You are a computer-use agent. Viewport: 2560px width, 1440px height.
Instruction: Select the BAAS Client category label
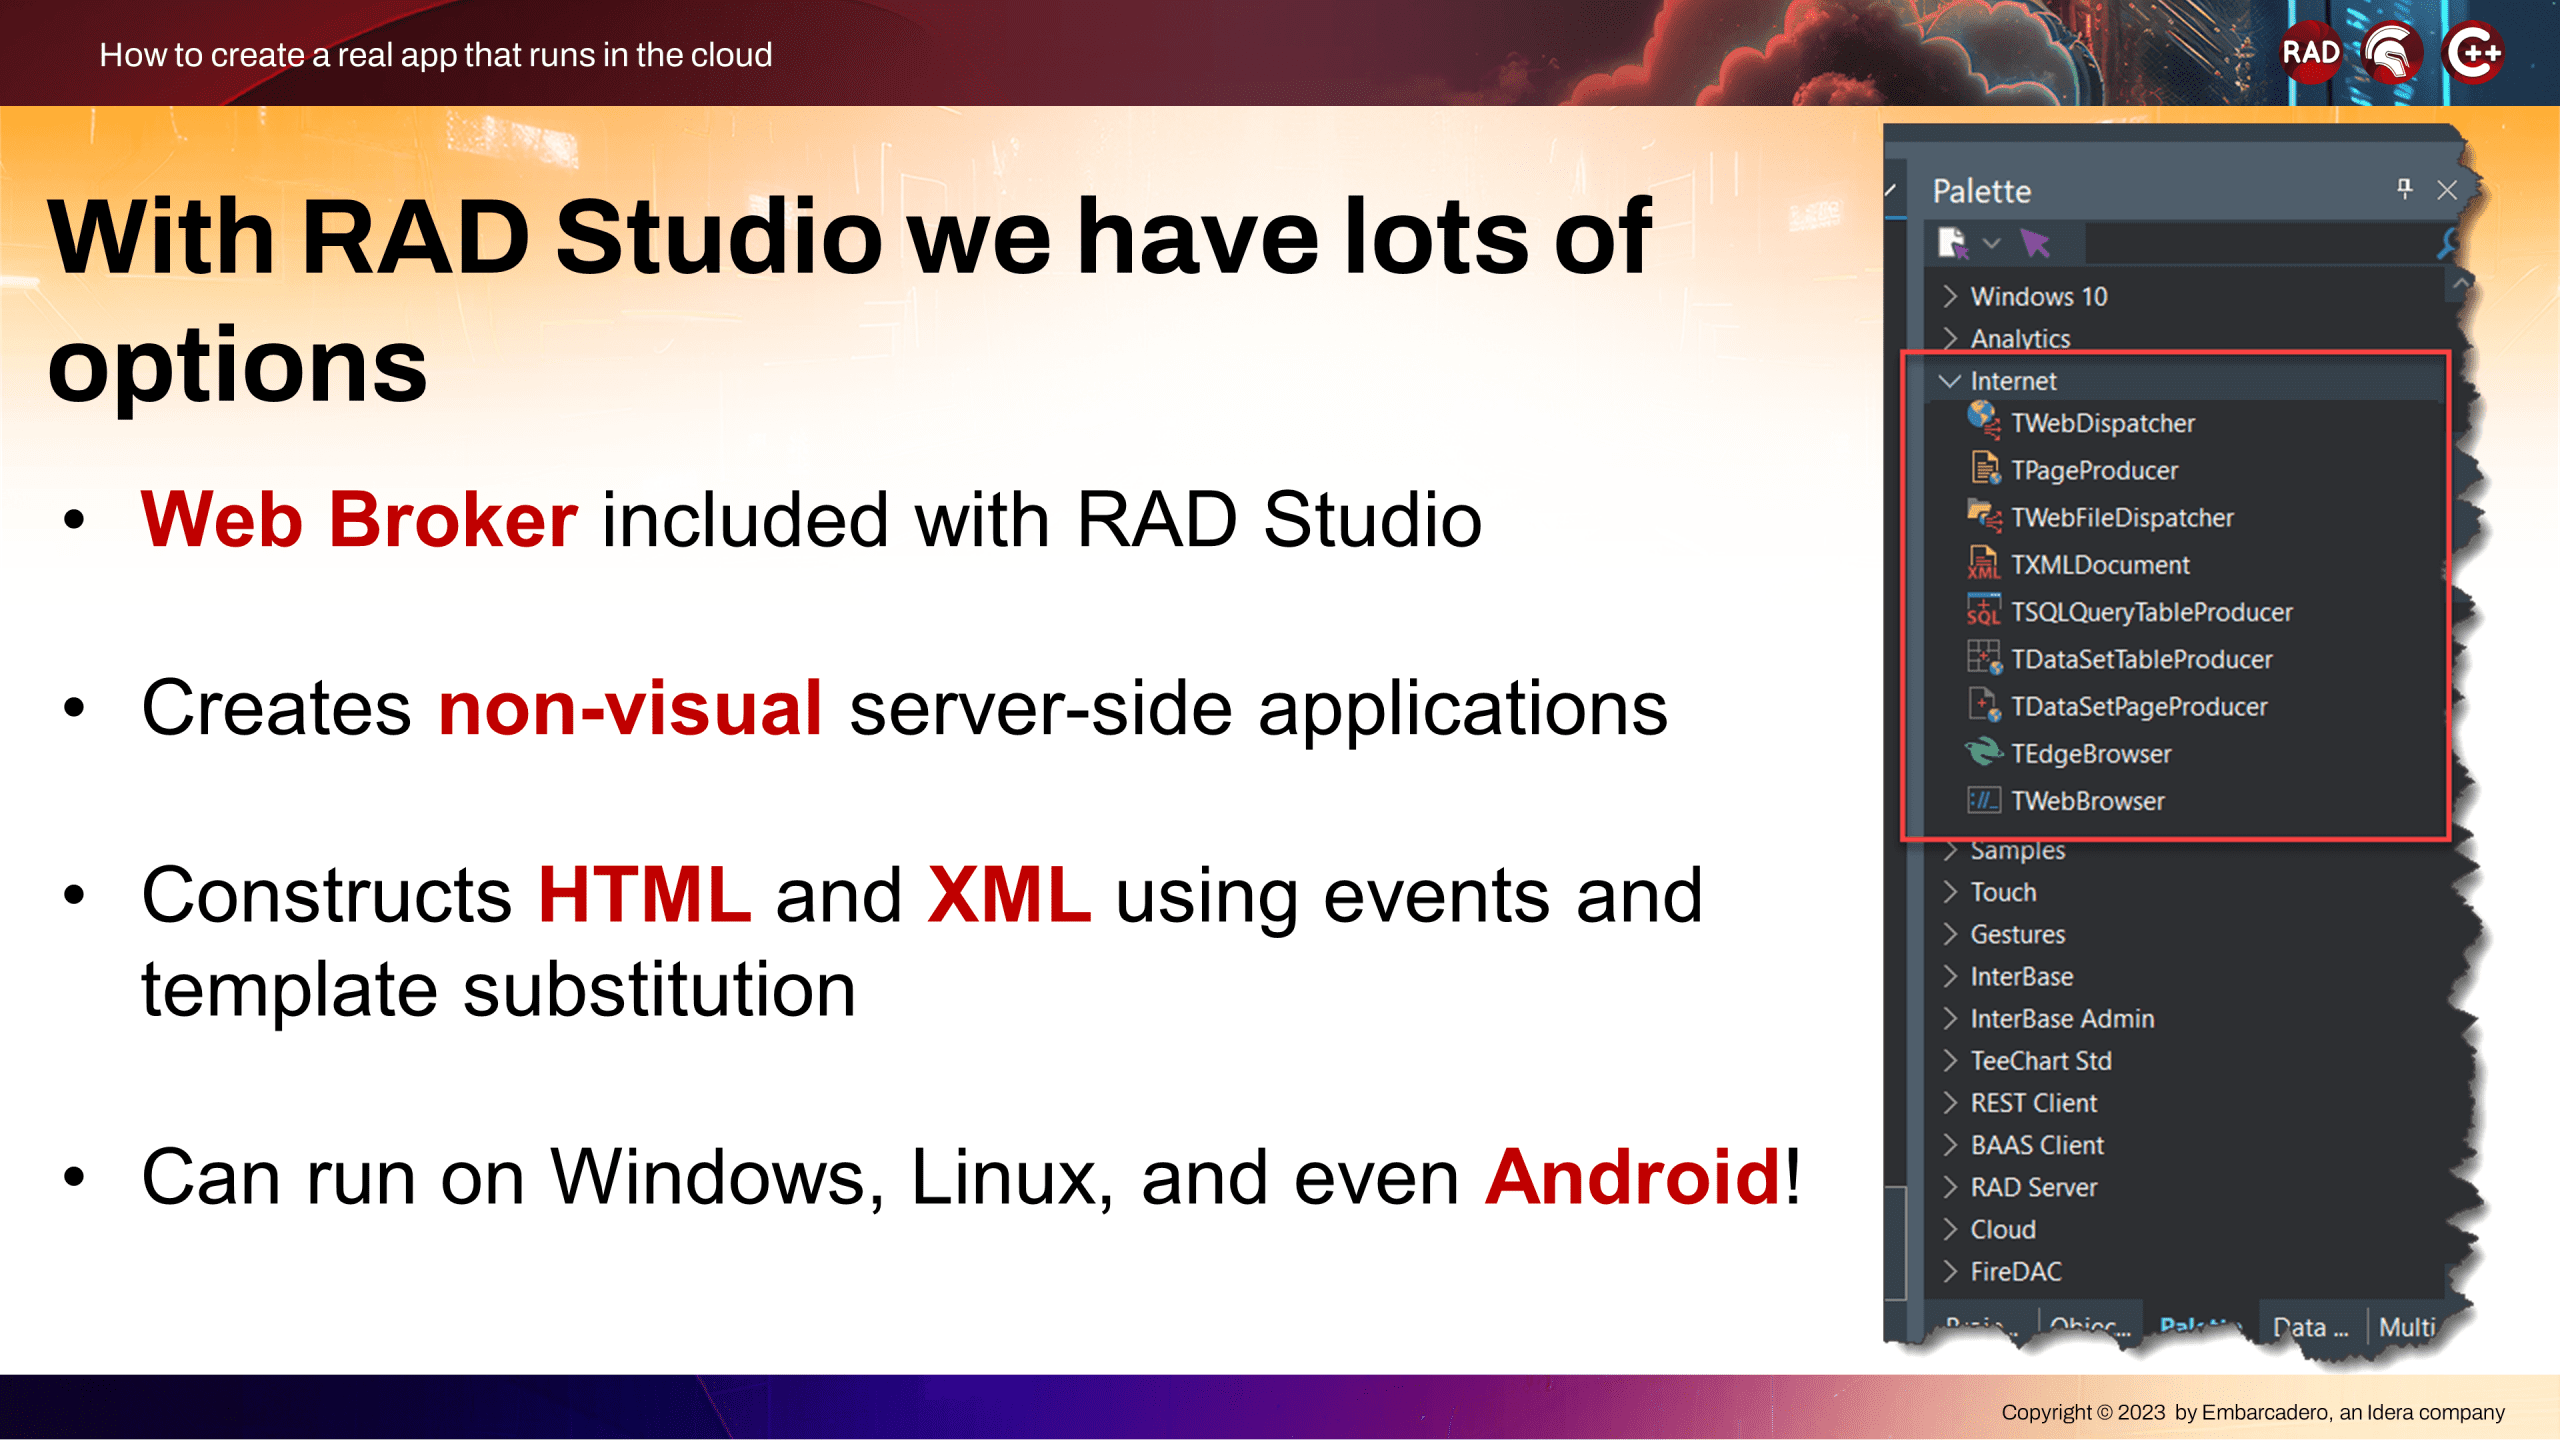2037,1145
